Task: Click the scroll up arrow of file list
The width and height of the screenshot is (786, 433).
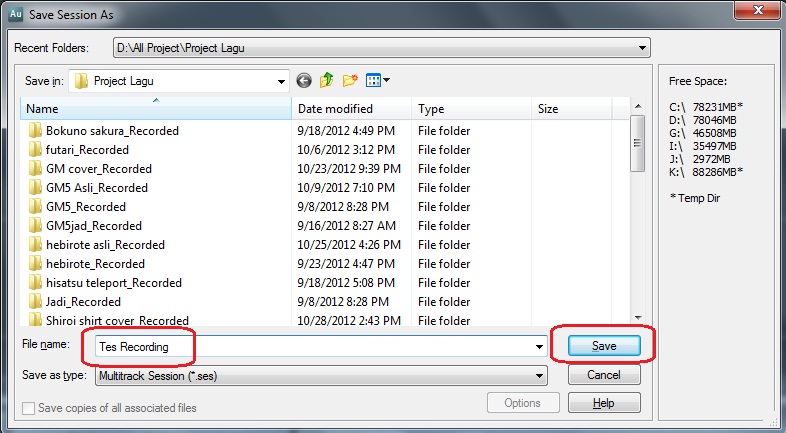Action: coord(638,106)
